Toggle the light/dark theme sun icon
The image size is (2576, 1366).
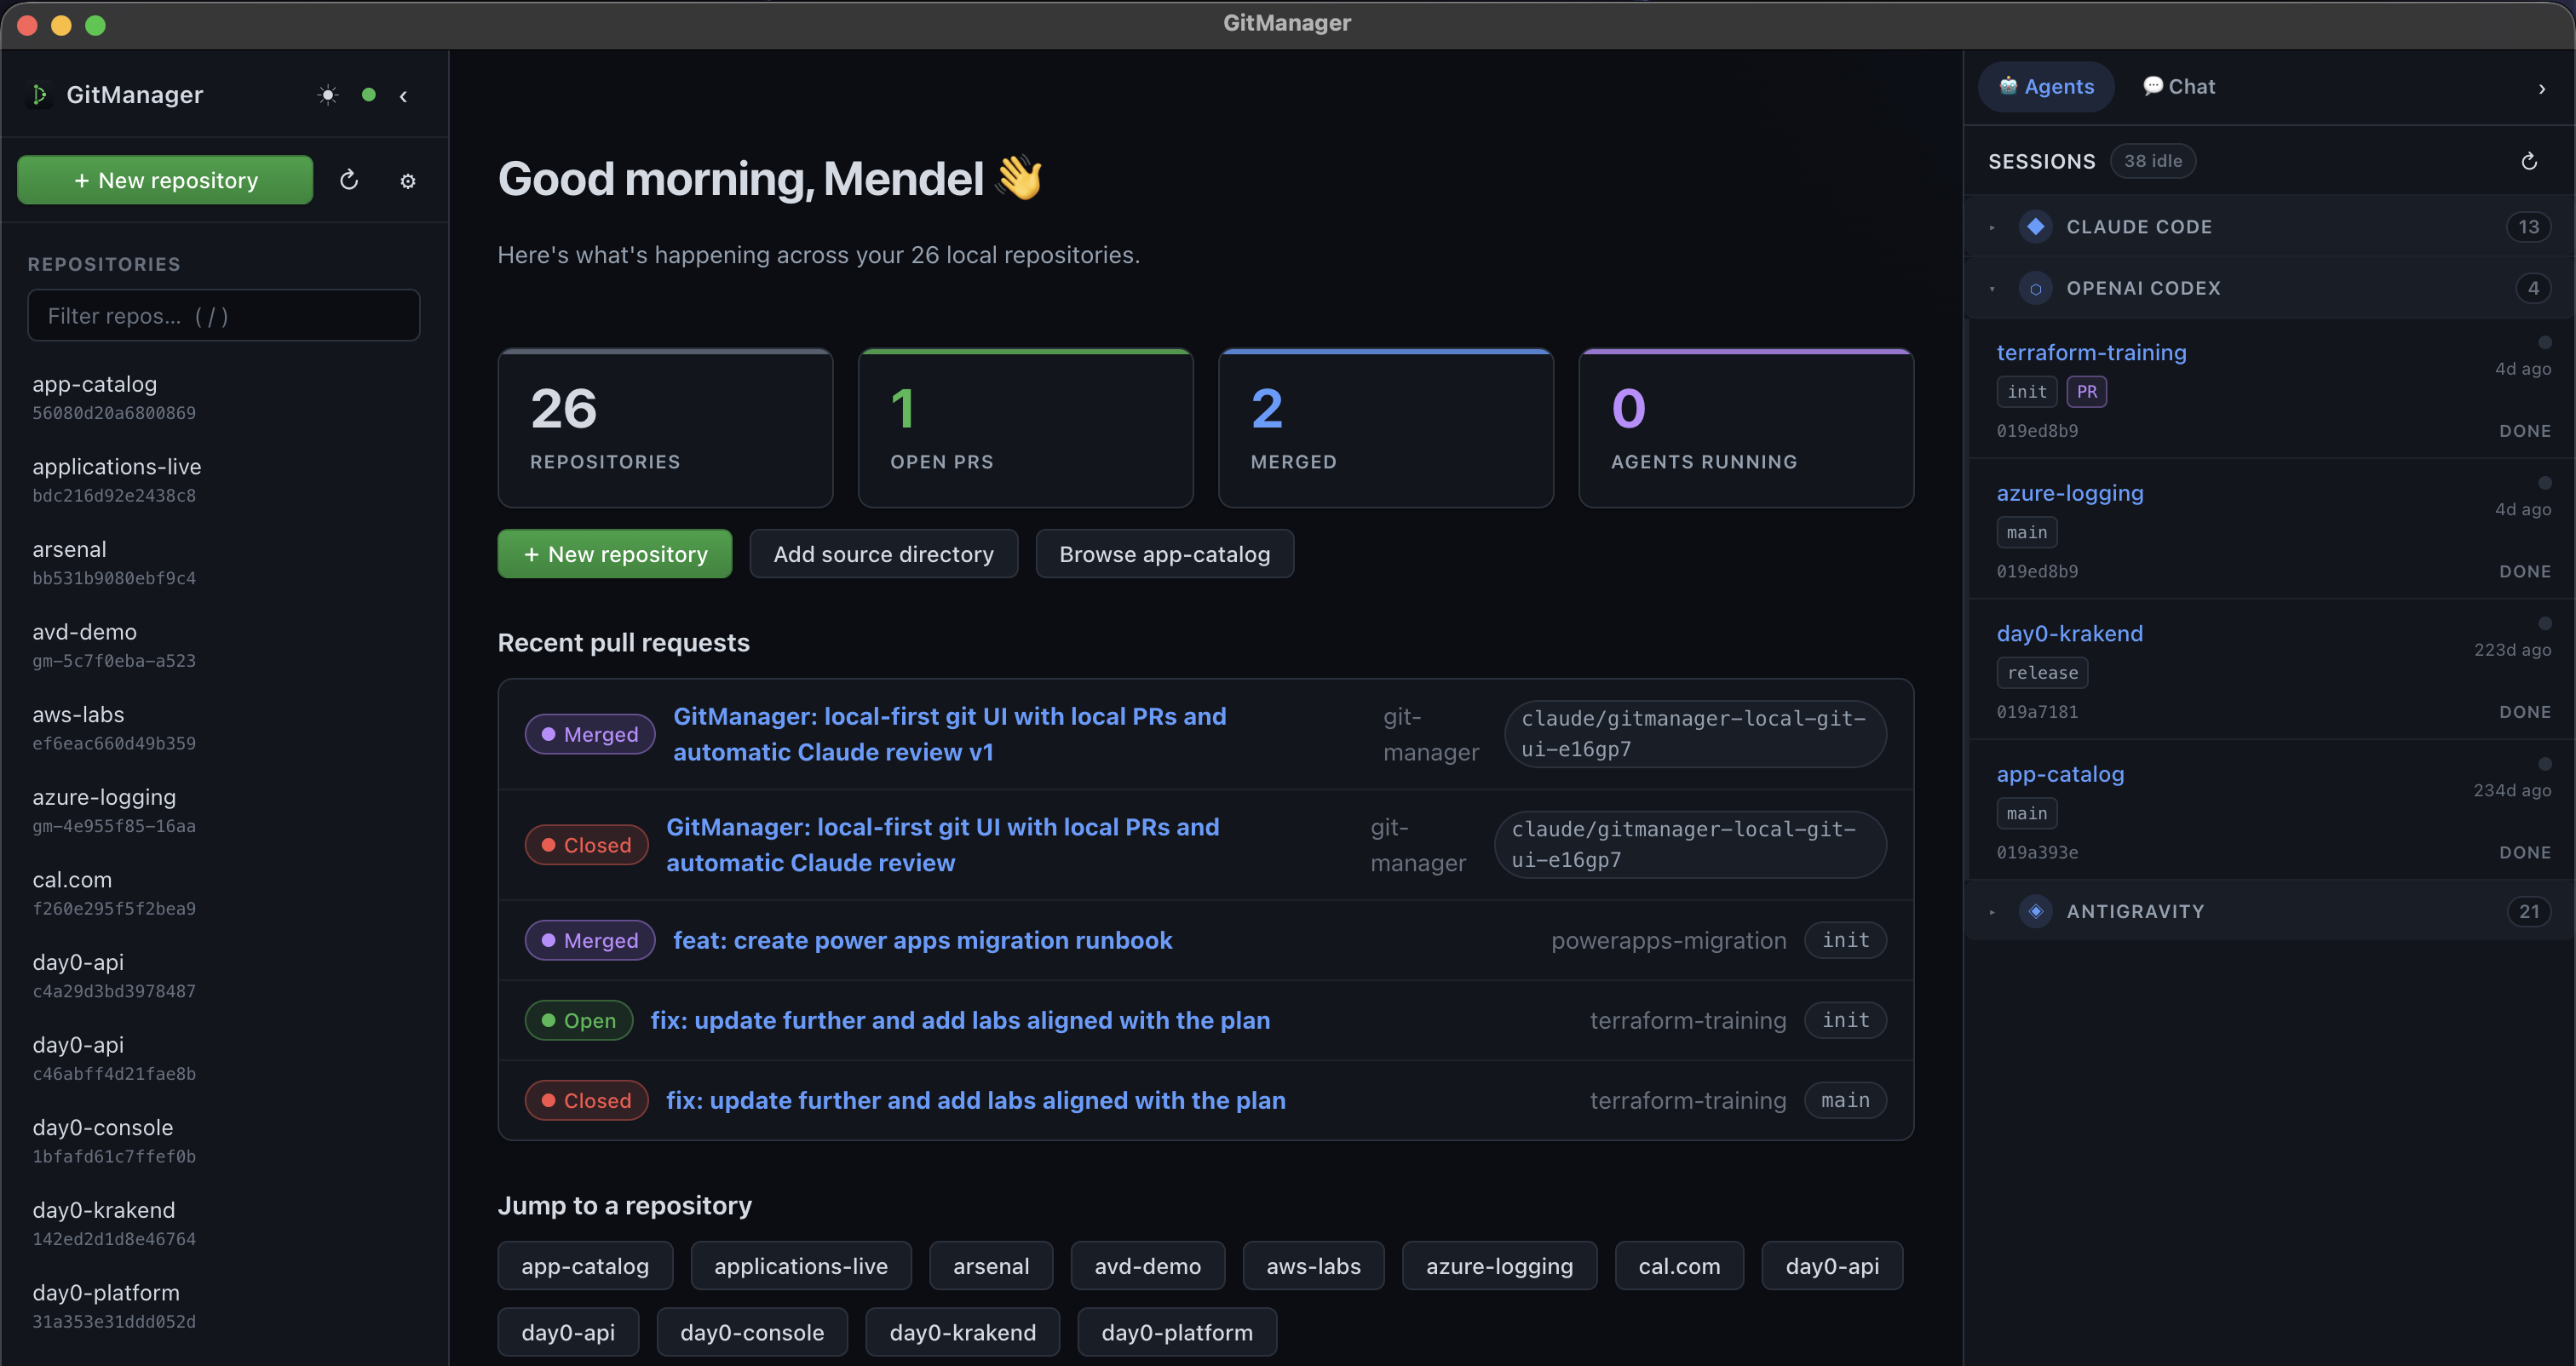pyautogui.click(x=328, y=95)
